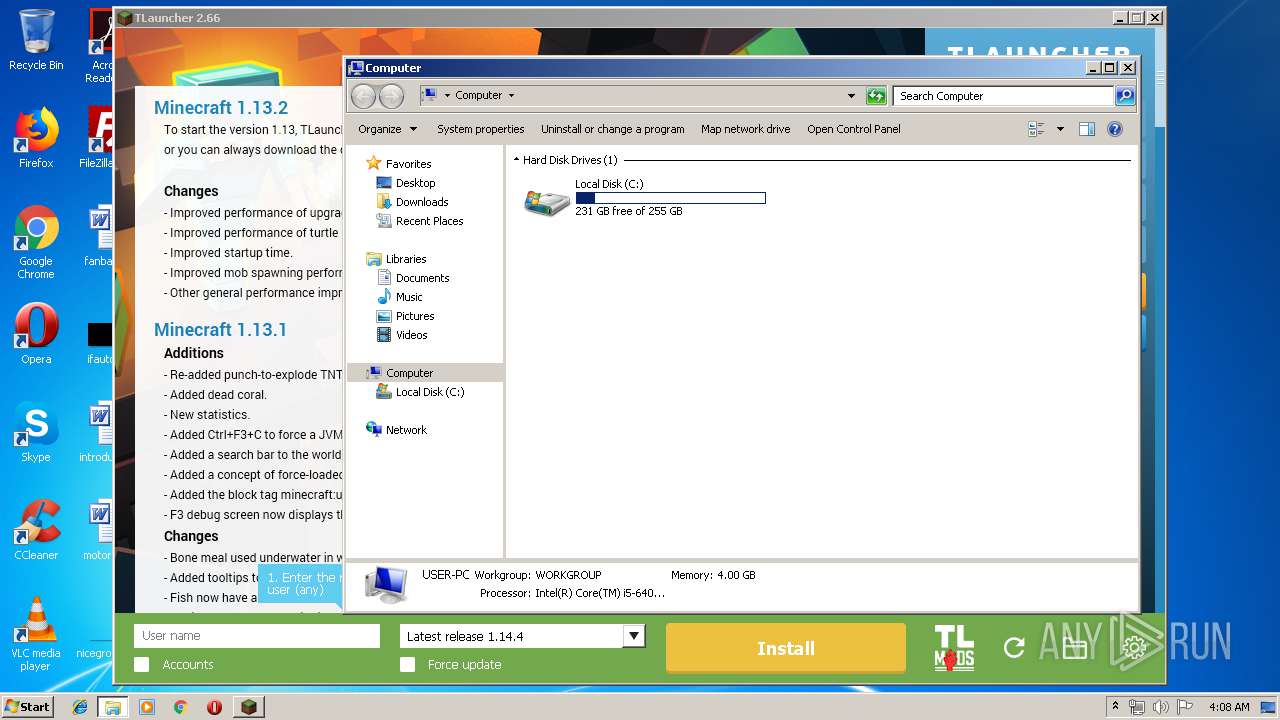Open Videos library
The width and height of the screenshot is (1280, 720).
411,335
